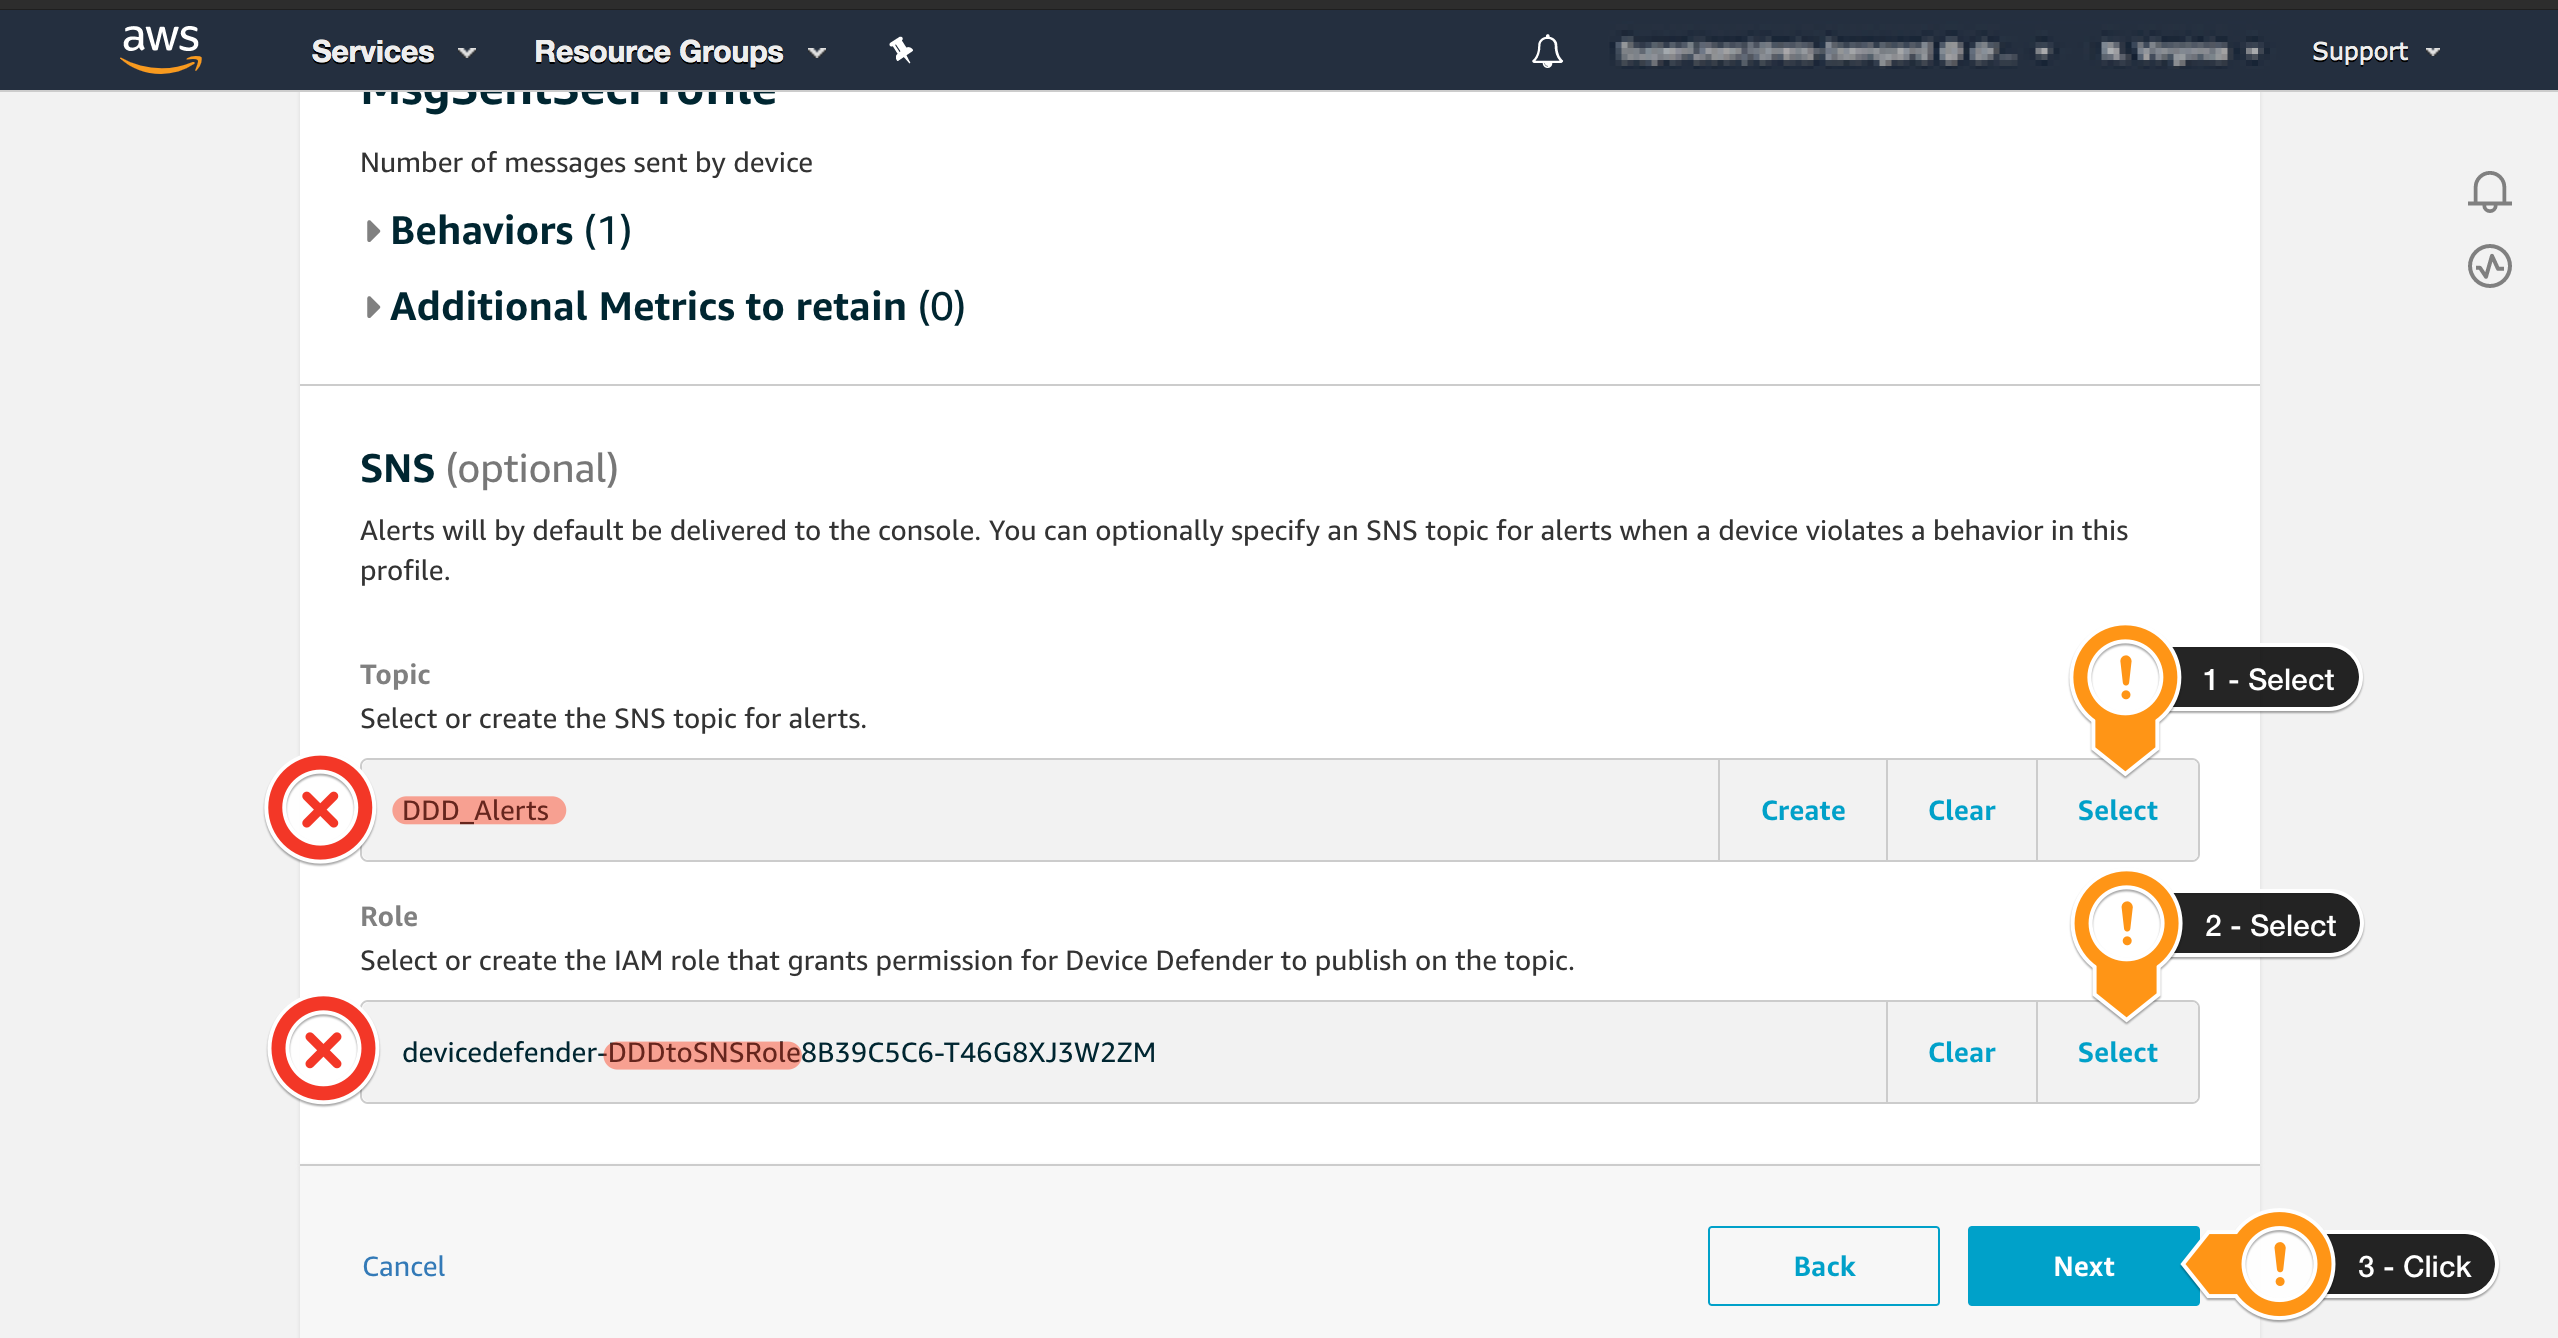This screenshot has width=2558, height=1338.
Task: Open the blurred account user dropdown
Action: 1833,51
